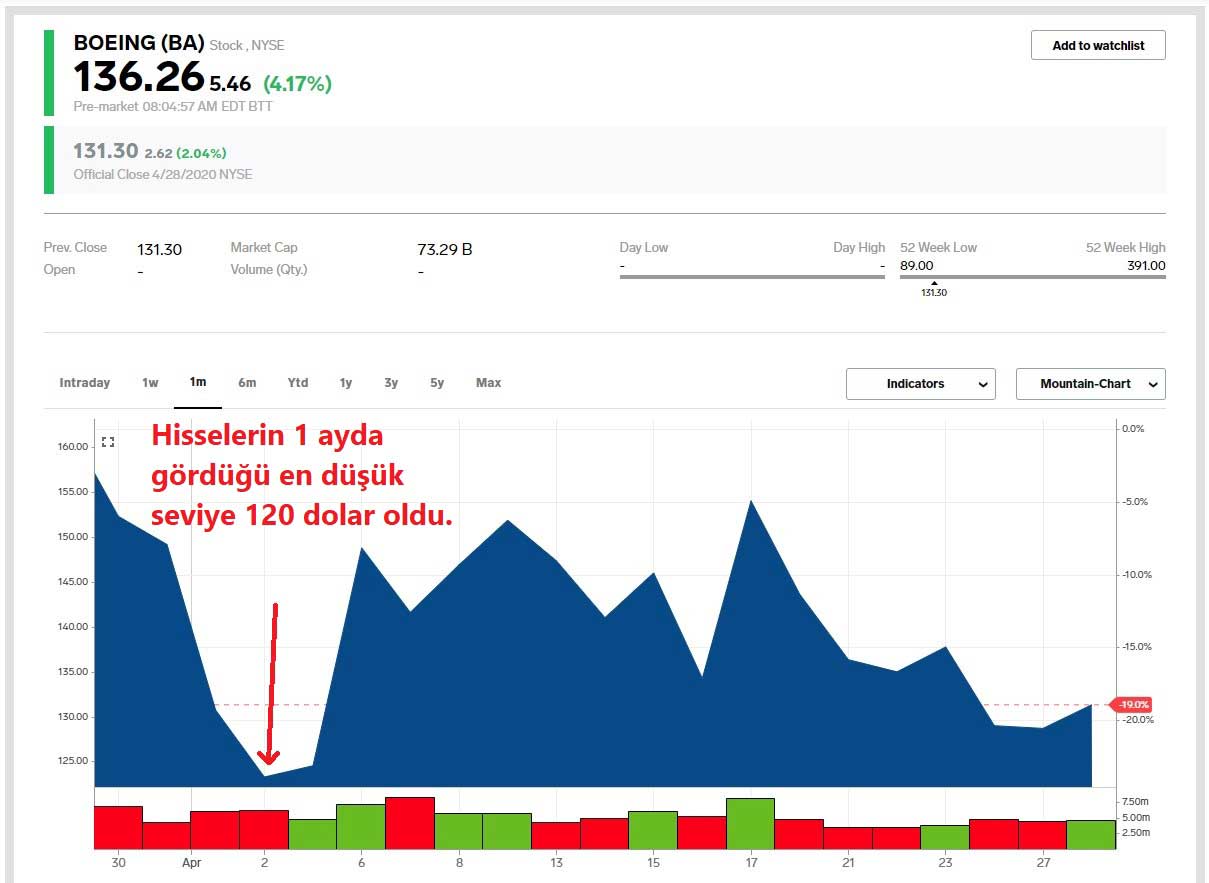
Task: Click the Market Cap label
Action: click(264, 248)
